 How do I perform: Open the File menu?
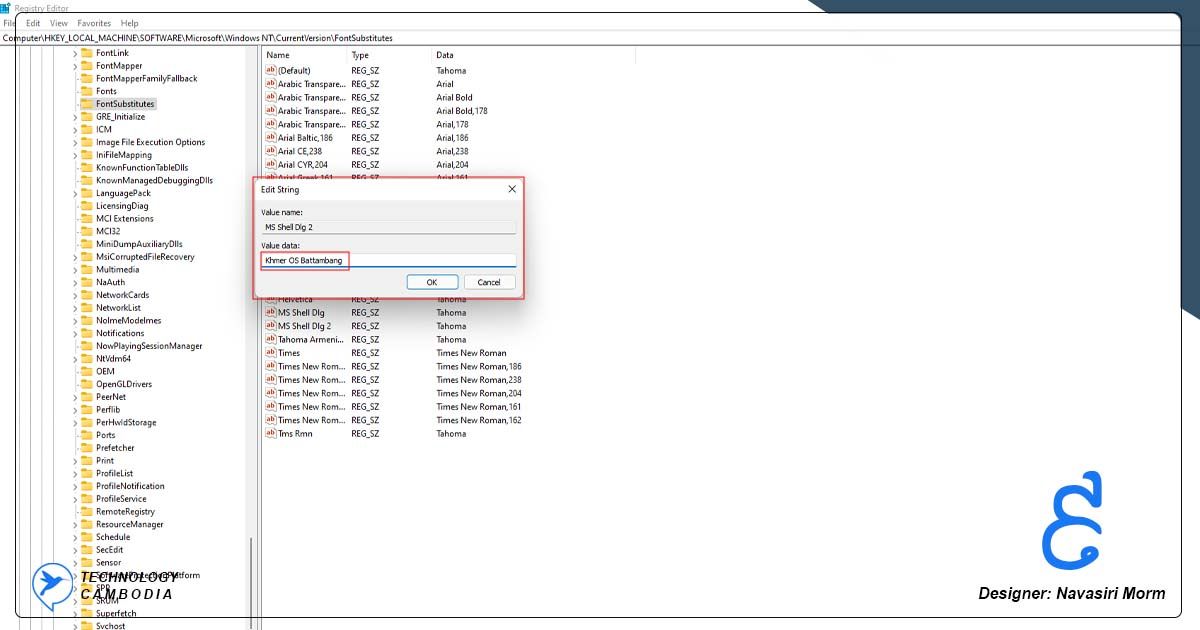coord(8,23)
